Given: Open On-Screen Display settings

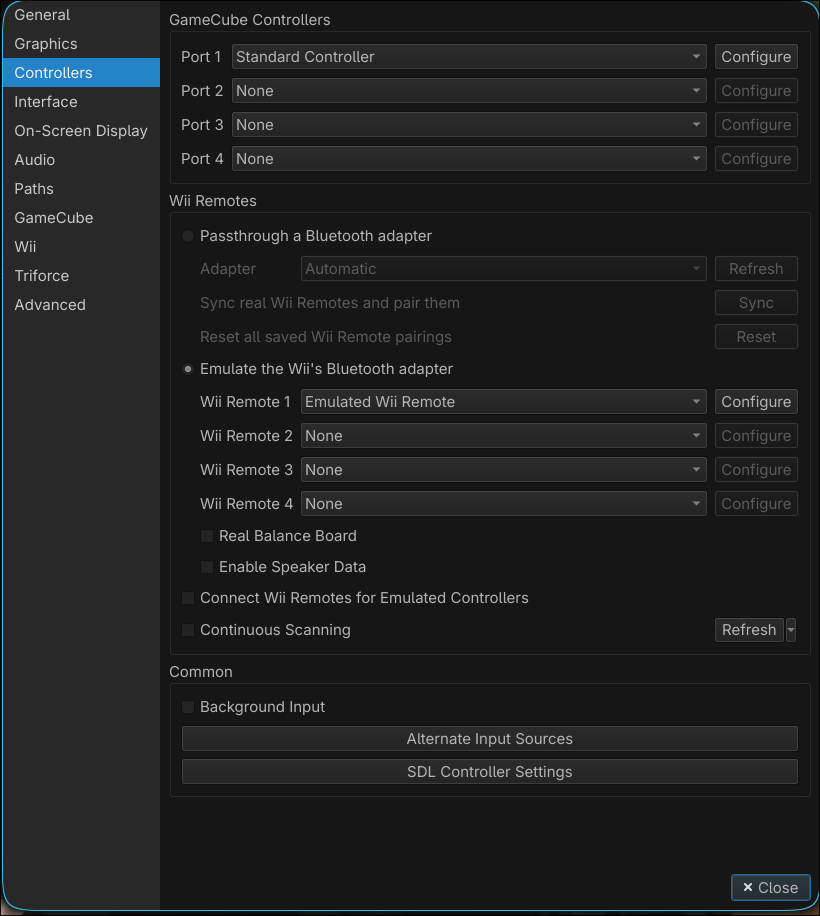Looking at the screenshot, I should (81, 131).
